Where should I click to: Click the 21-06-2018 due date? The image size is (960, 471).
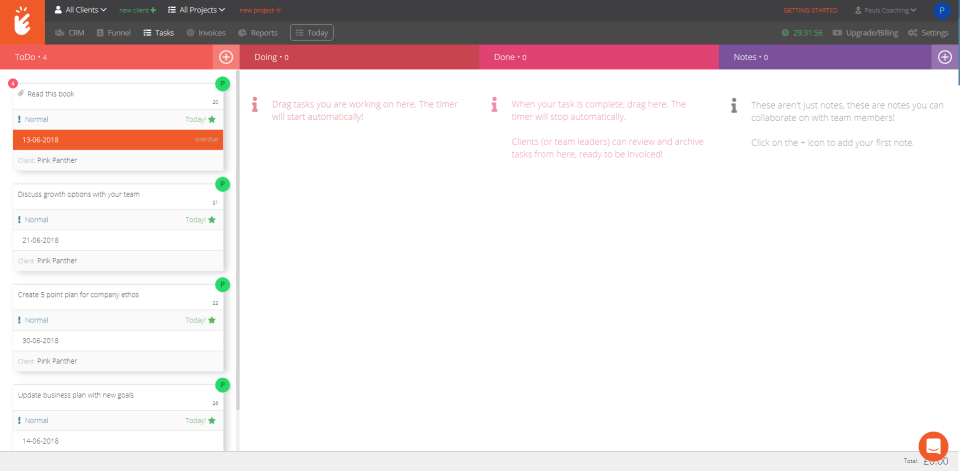[40, 240]
